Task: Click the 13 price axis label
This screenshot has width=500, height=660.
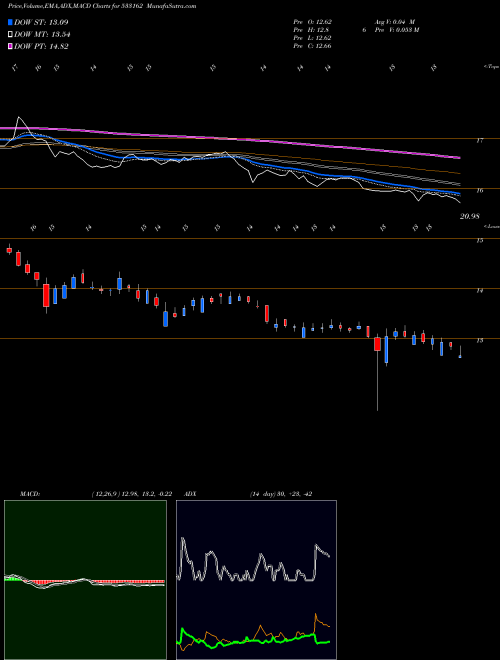Action: pyautogui.click(x=479, y=341)
